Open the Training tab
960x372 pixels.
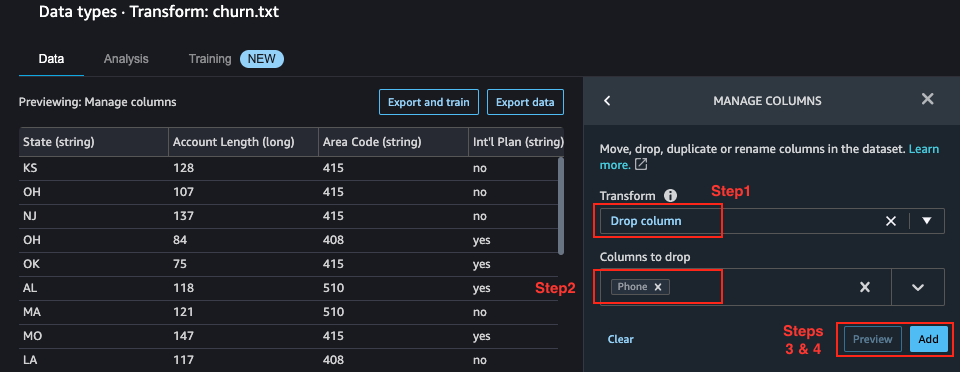[210, 59]
